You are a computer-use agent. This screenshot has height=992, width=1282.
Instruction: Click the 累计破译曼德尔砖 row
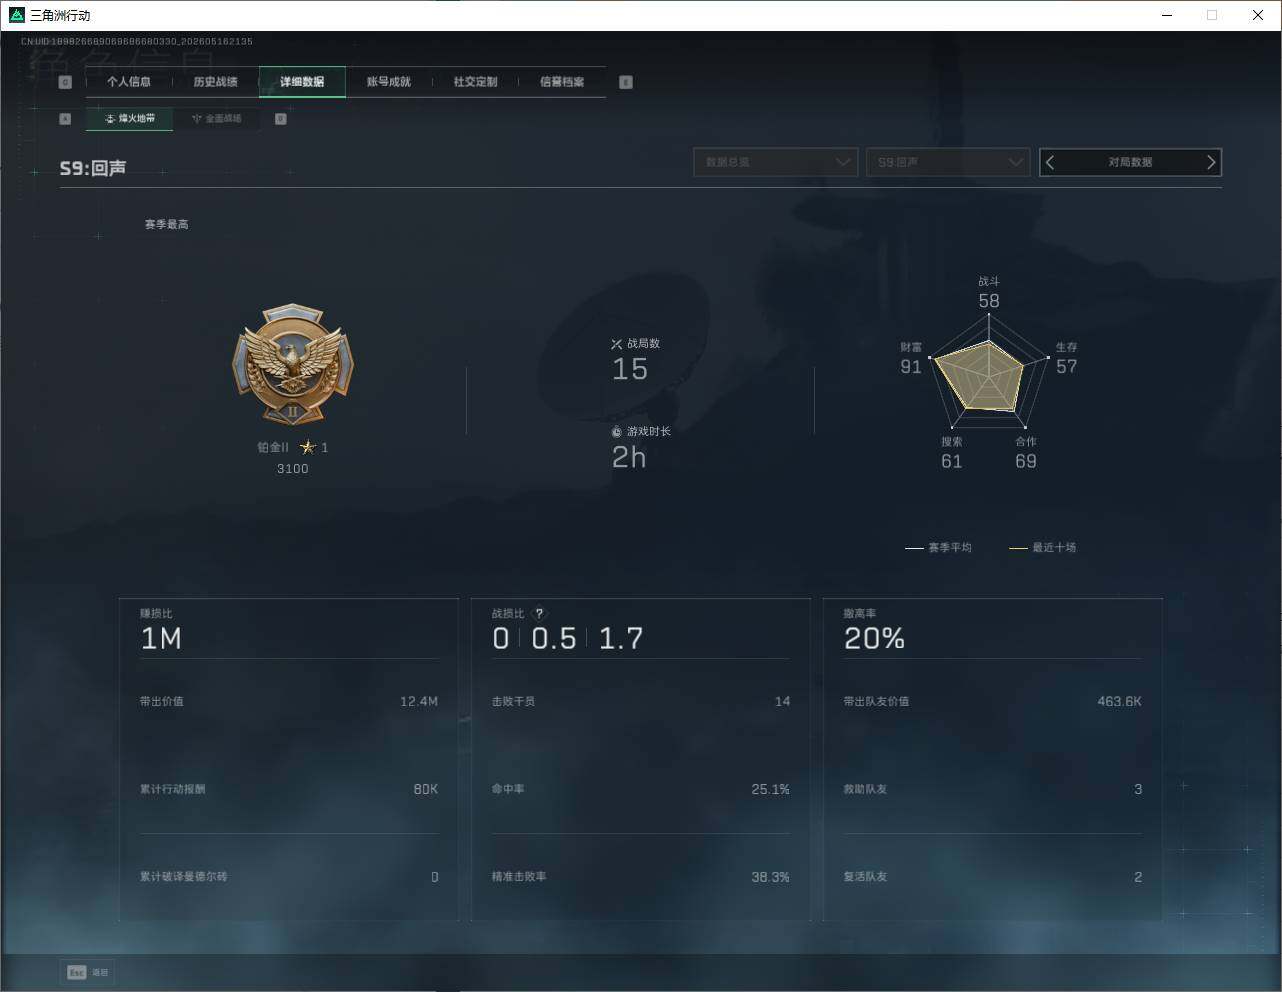tap(289, 877)
